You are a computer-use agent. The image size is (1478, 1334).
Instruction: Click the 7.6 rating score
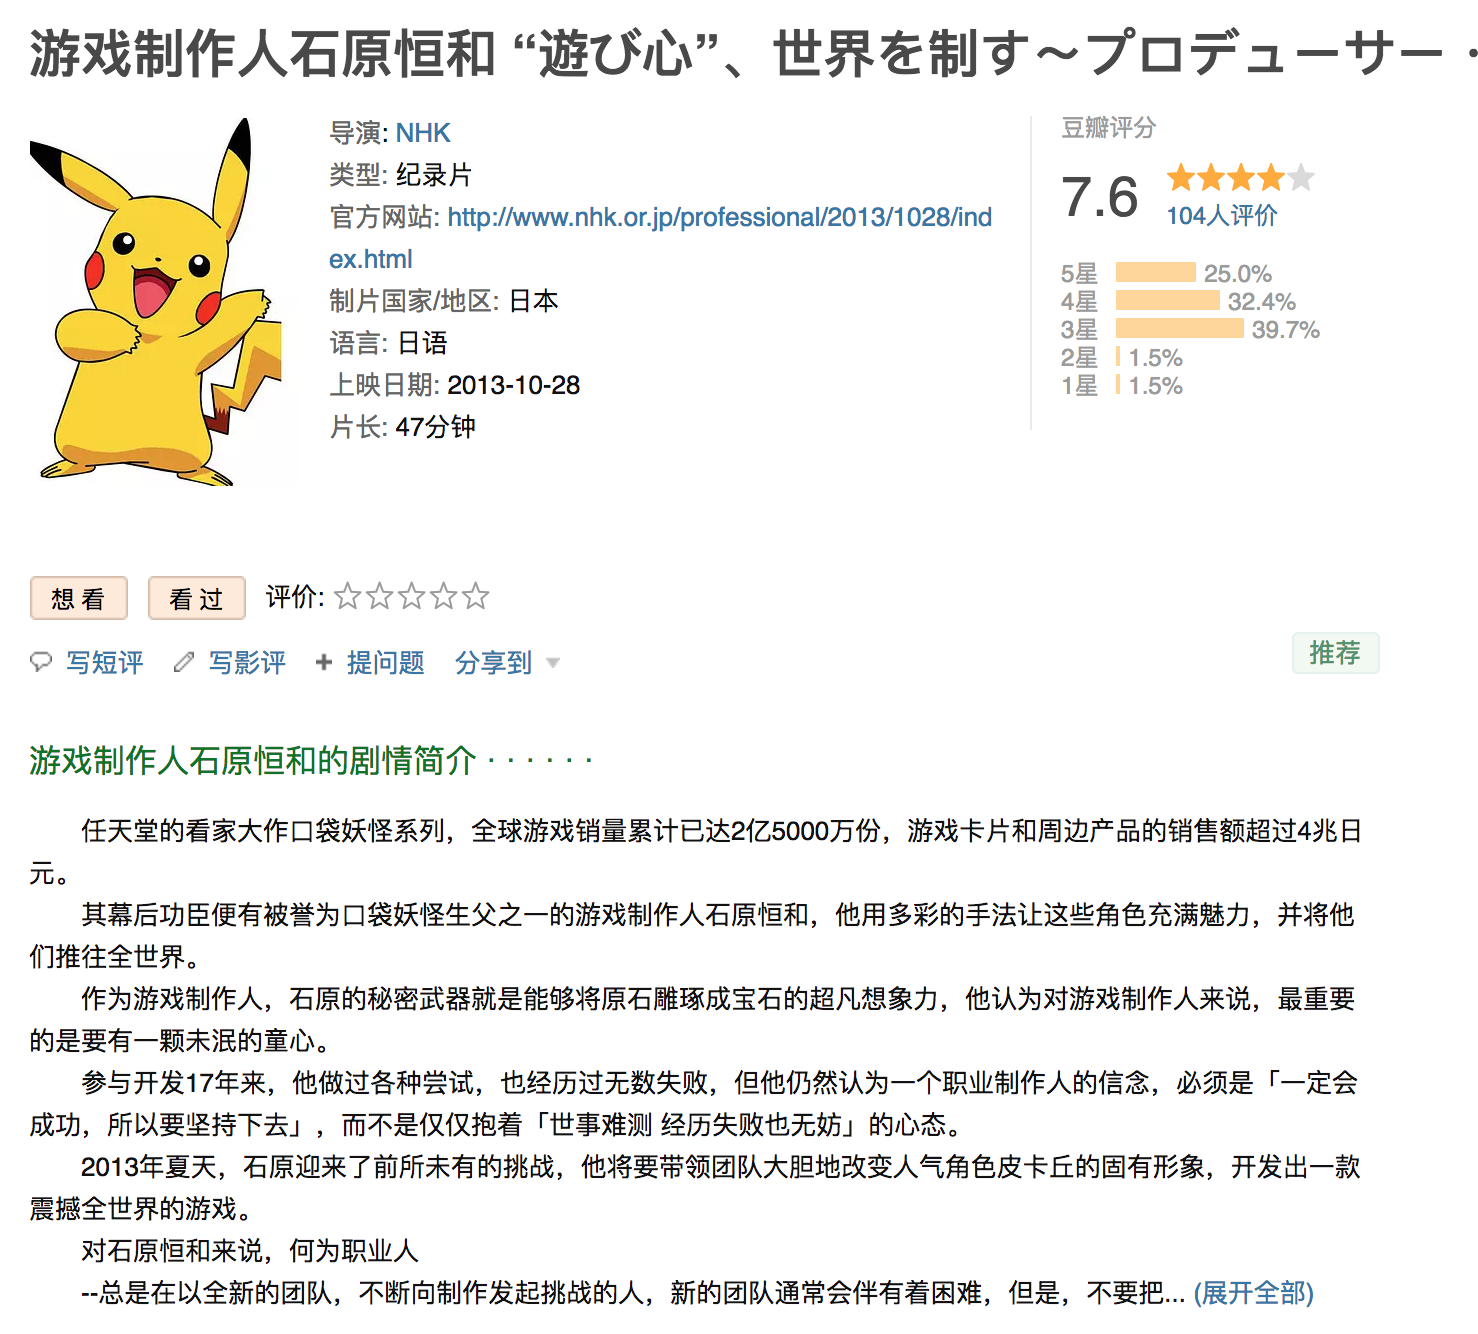point(1100,196)
